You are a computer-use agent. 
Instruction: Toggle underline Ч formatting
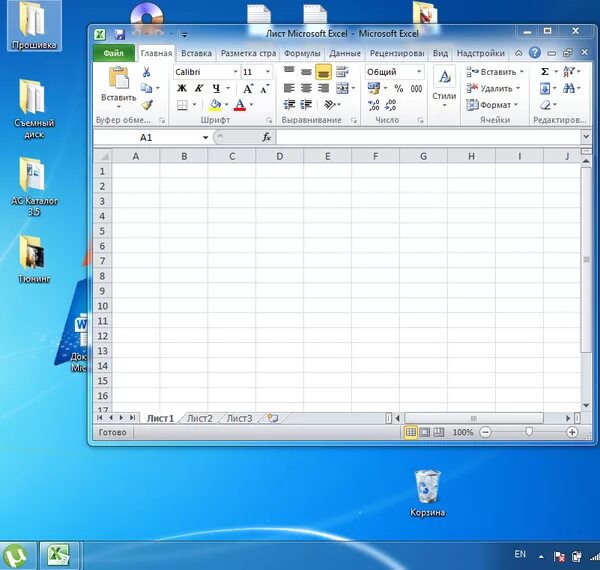point(216,89)
